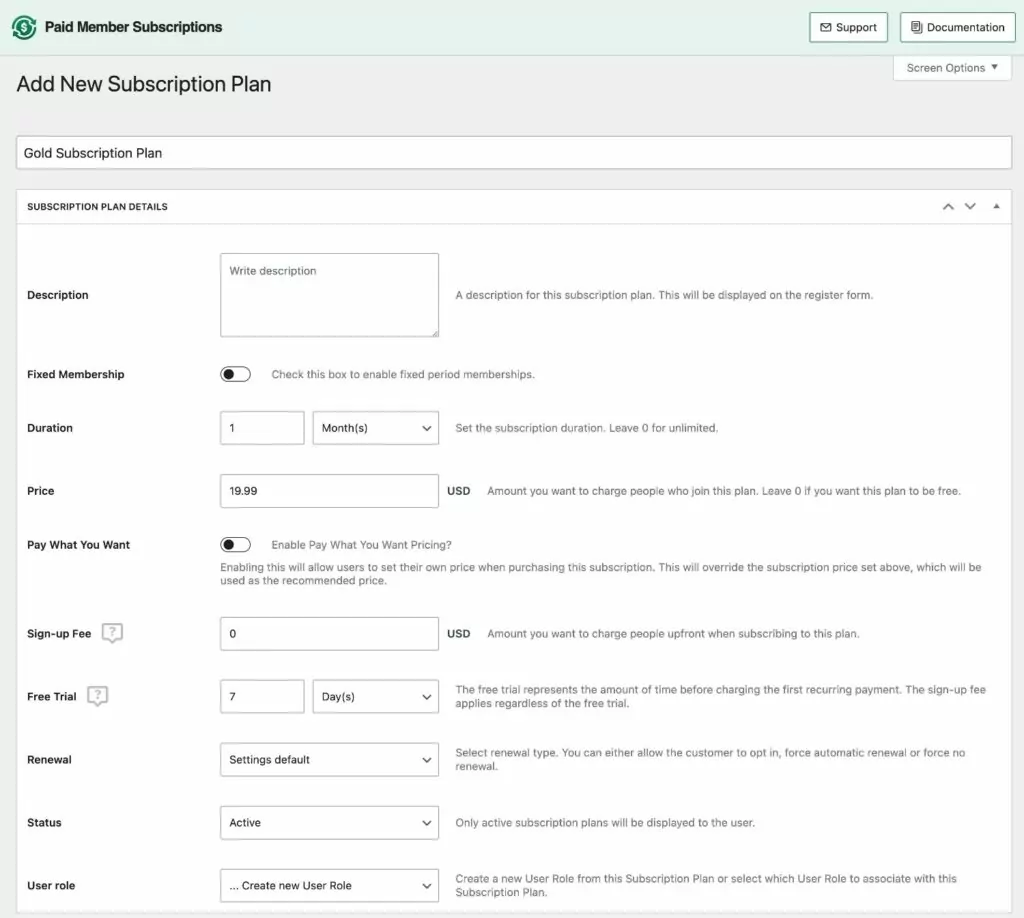
Task: Click the User role label
Action: click(x=51, y=885)
